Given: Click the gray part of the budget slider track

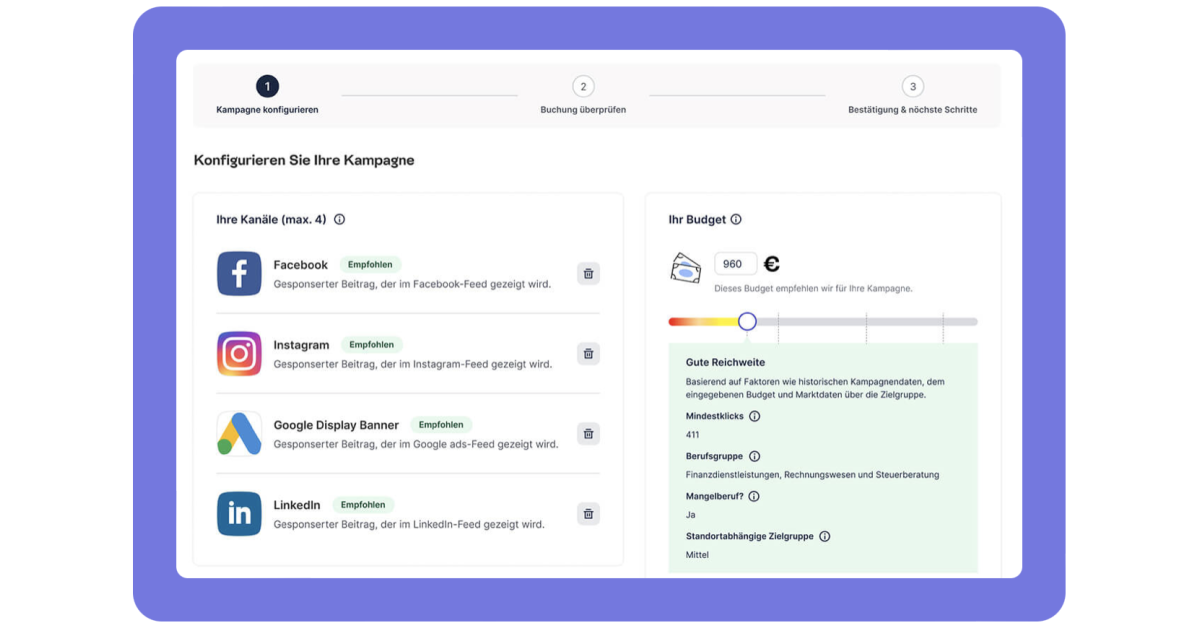Looking at the screenshot, I should click(x=866, y=321).
